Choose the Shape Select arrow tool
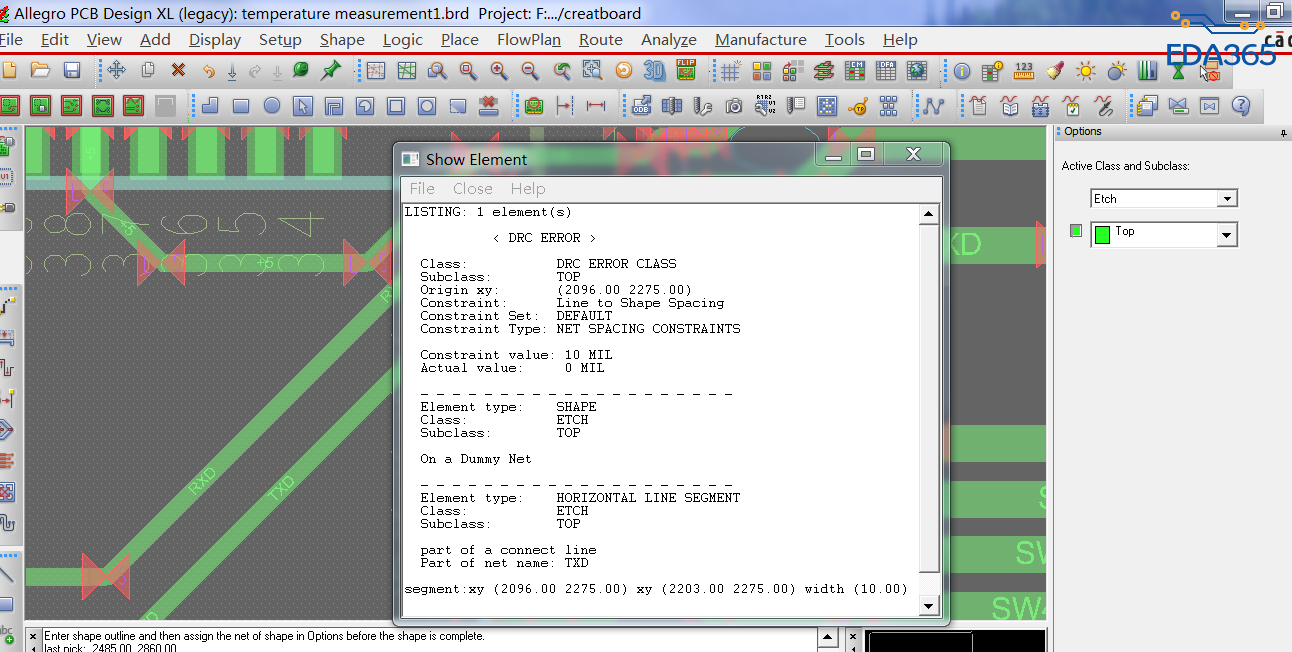The image size is (1292, 652). [303, 105]
